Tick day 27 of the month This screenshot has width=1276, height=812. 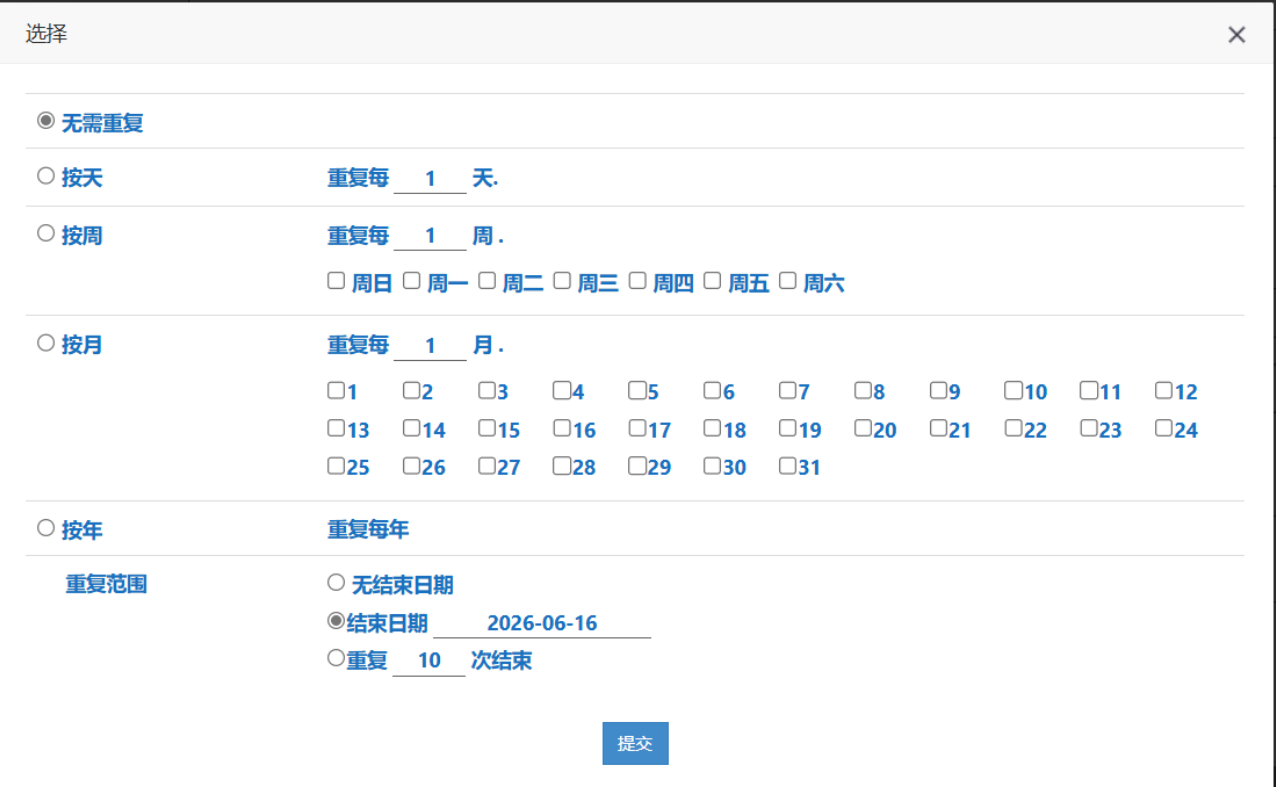coord(486,465)
